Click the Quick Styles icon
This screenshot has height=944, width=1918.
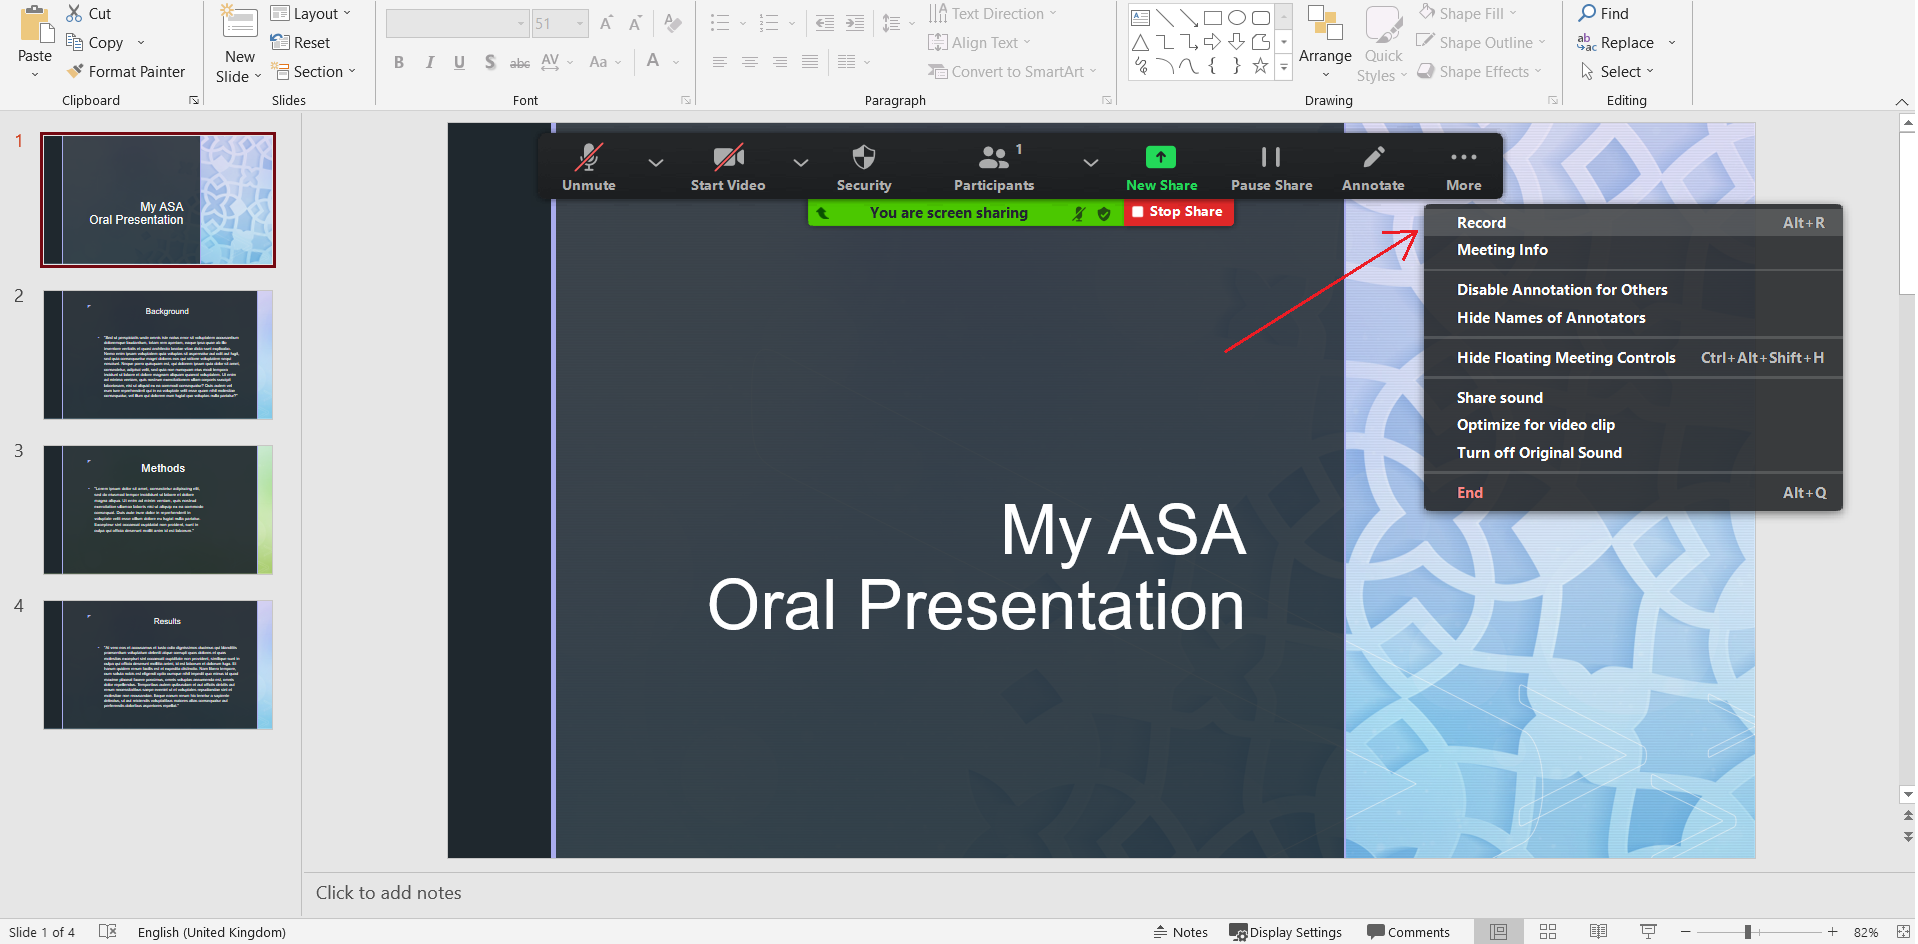(1384, 24)
